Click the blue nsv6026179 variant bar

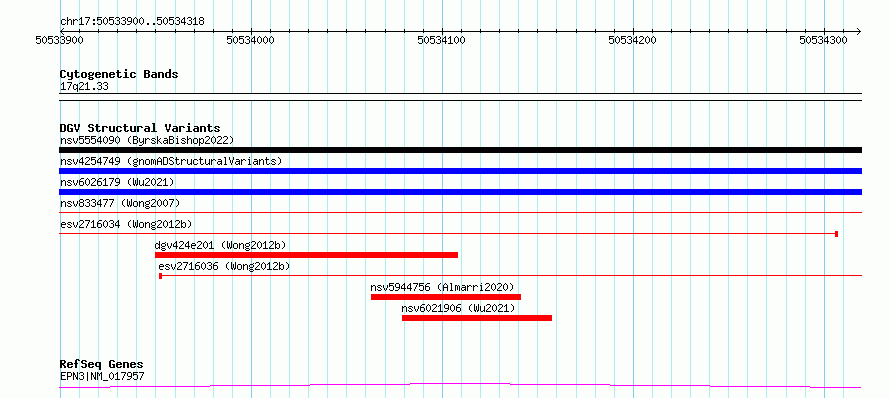[x=460, y=192]
